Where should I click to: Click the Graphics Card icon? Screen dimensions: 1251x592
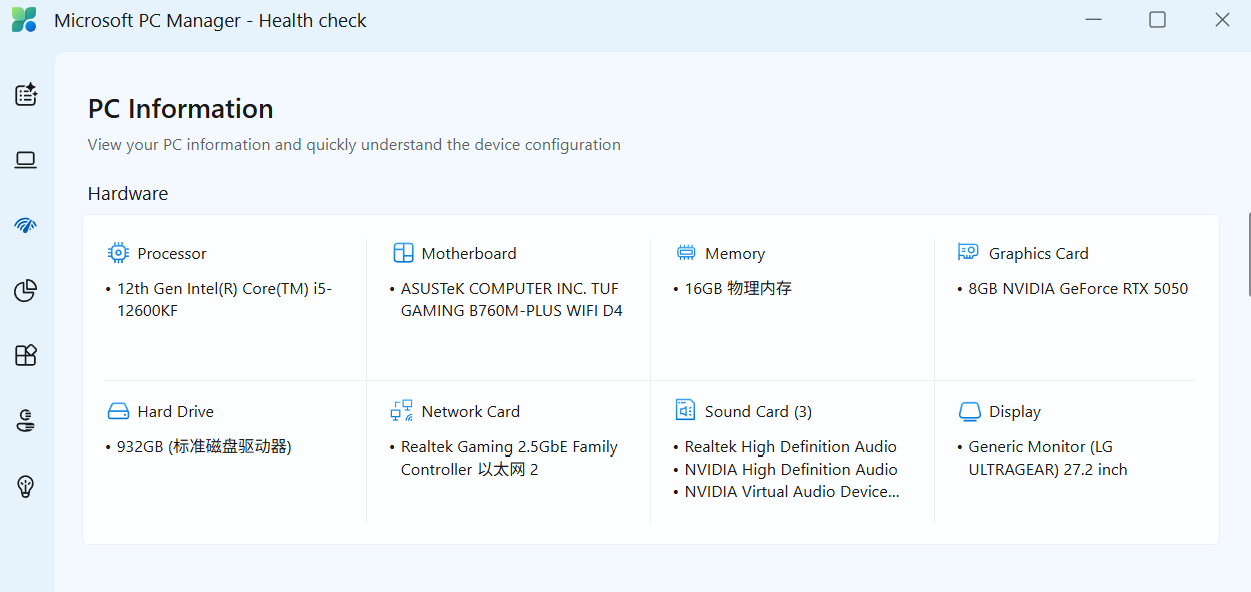pos(968,252)
